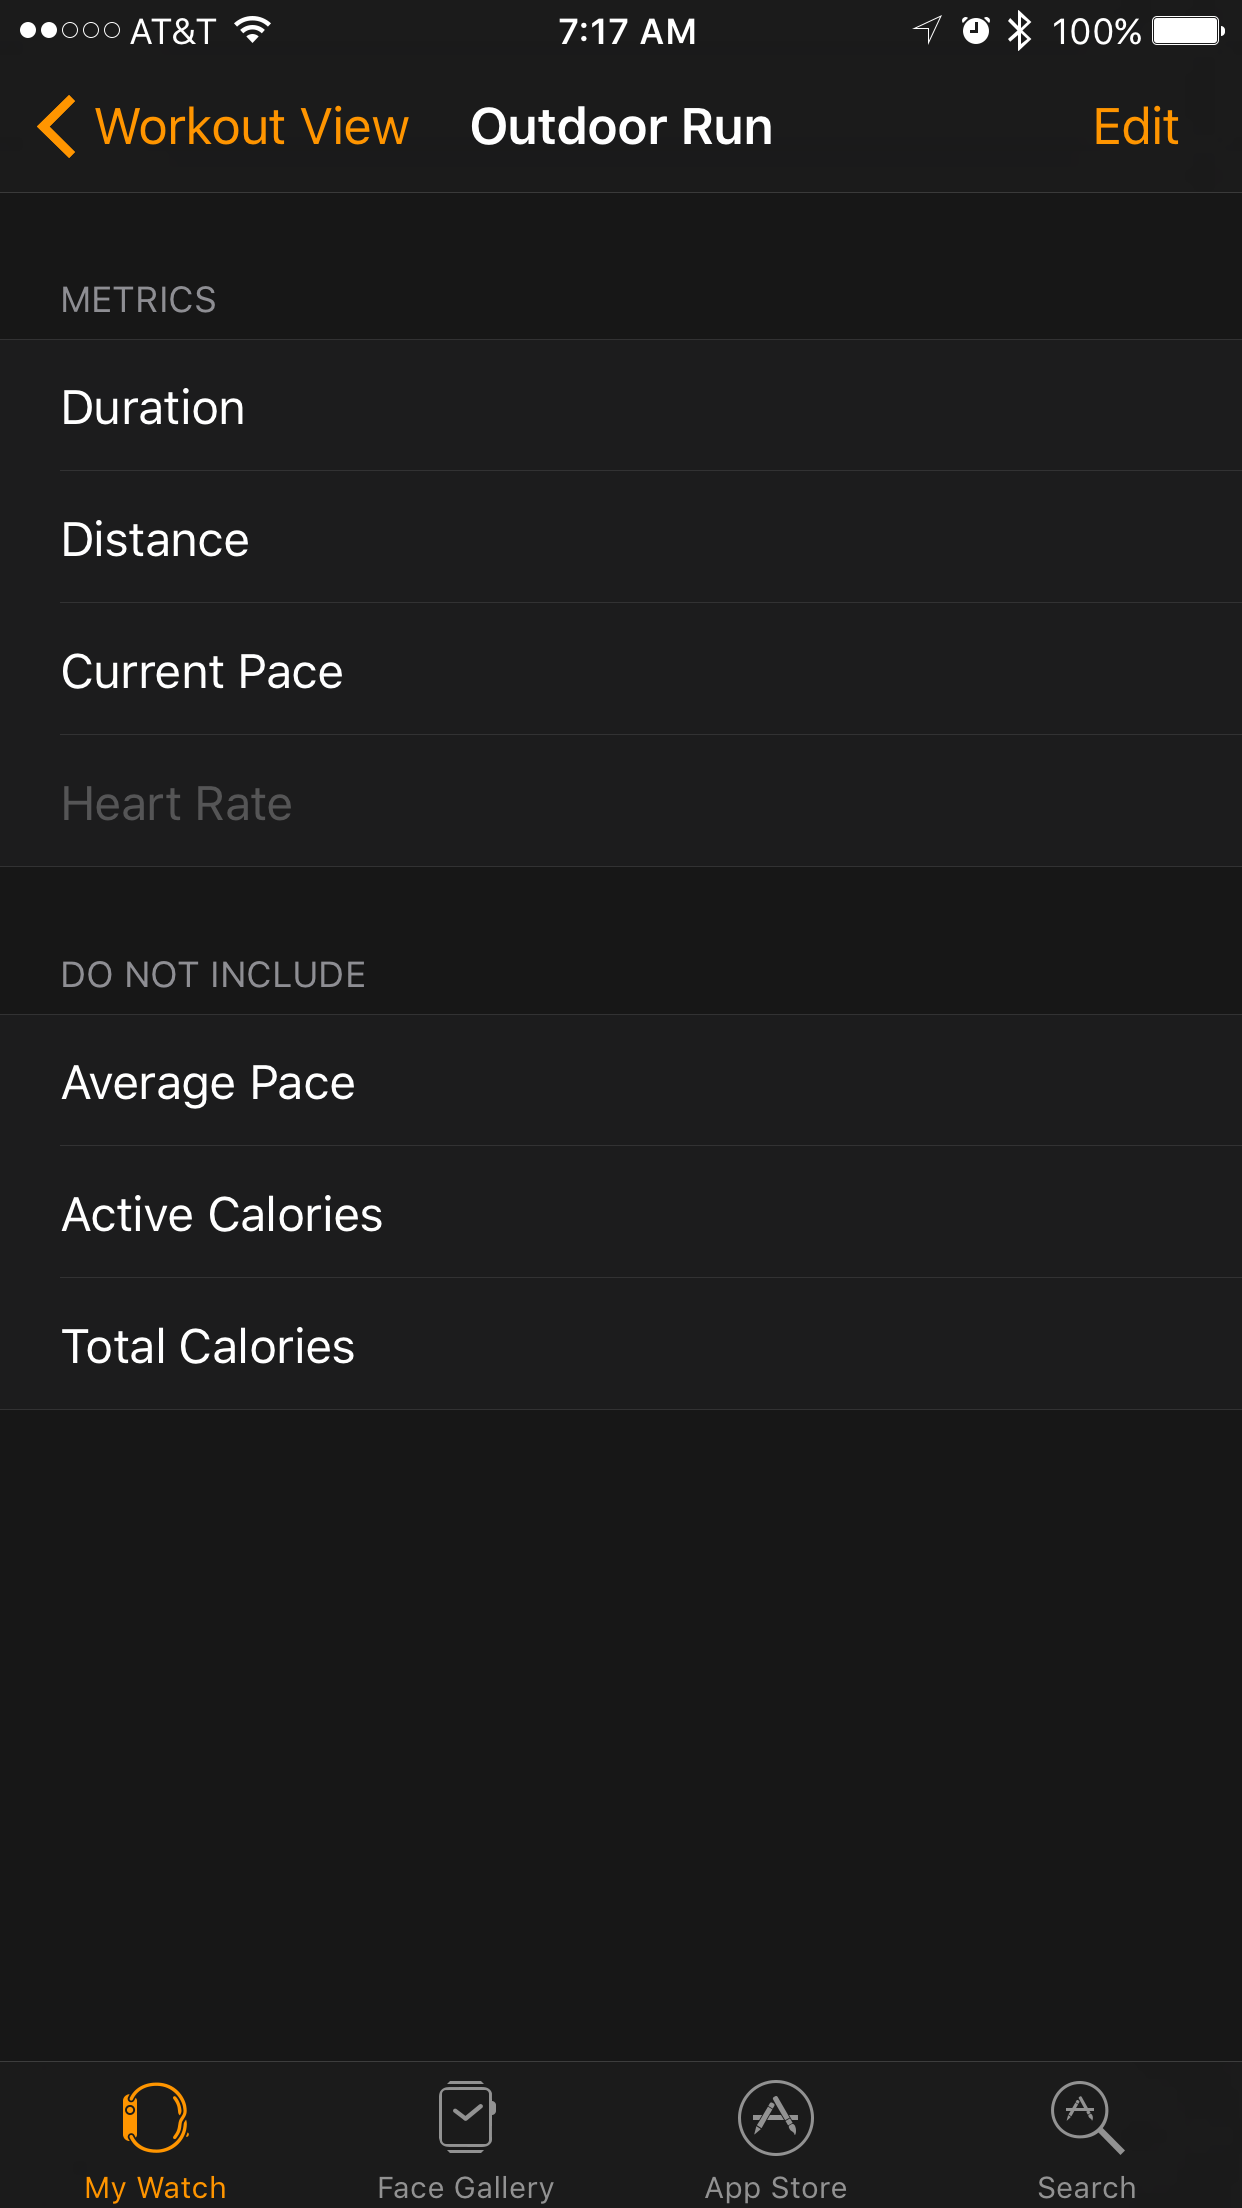Tap the Face Gallery tab label

[466, 2187]
